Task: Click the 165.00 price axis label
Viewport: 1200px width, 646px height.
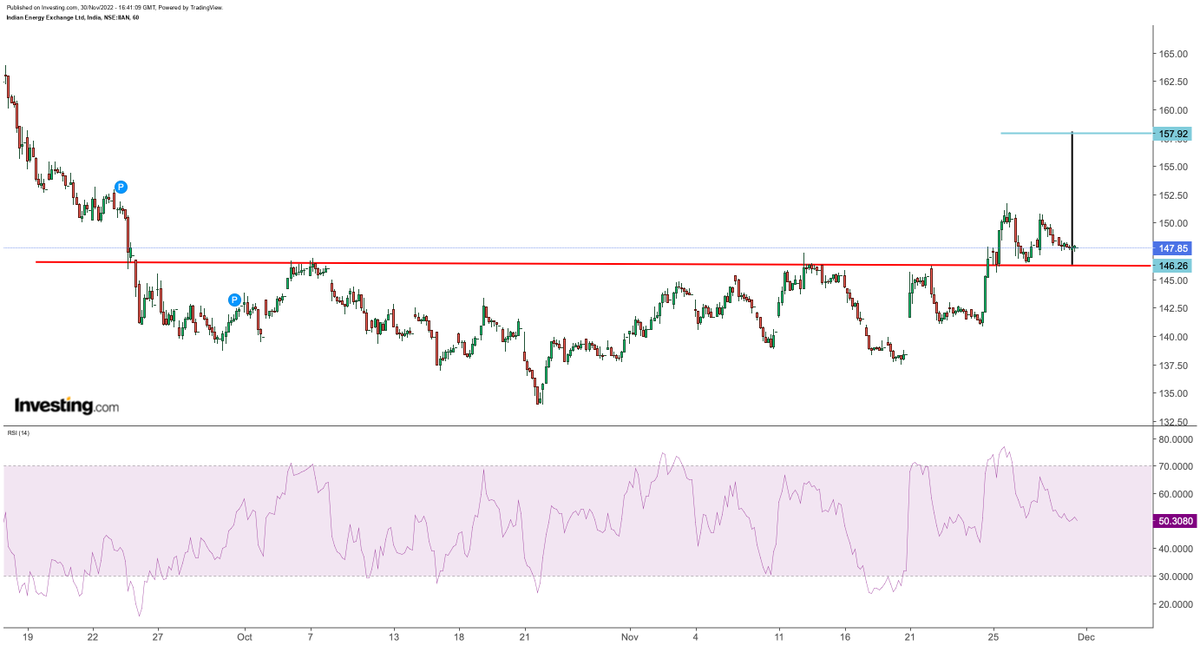Action: pos(1173,54)
